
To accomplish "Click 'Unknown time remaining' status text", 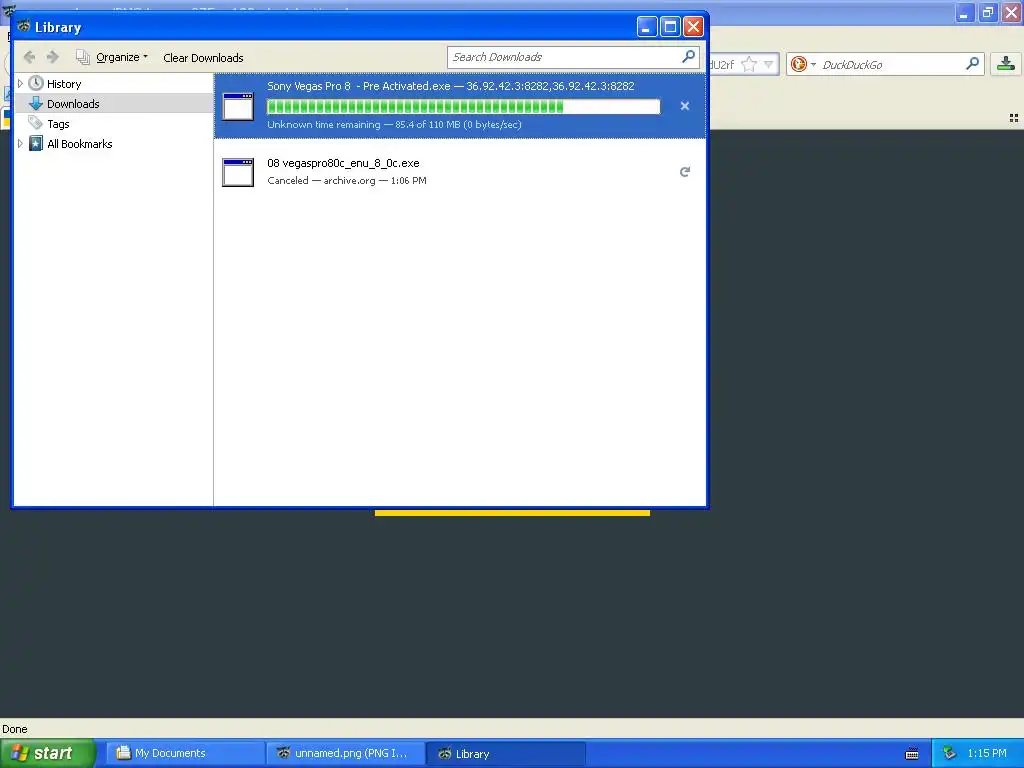I will 324,125.
